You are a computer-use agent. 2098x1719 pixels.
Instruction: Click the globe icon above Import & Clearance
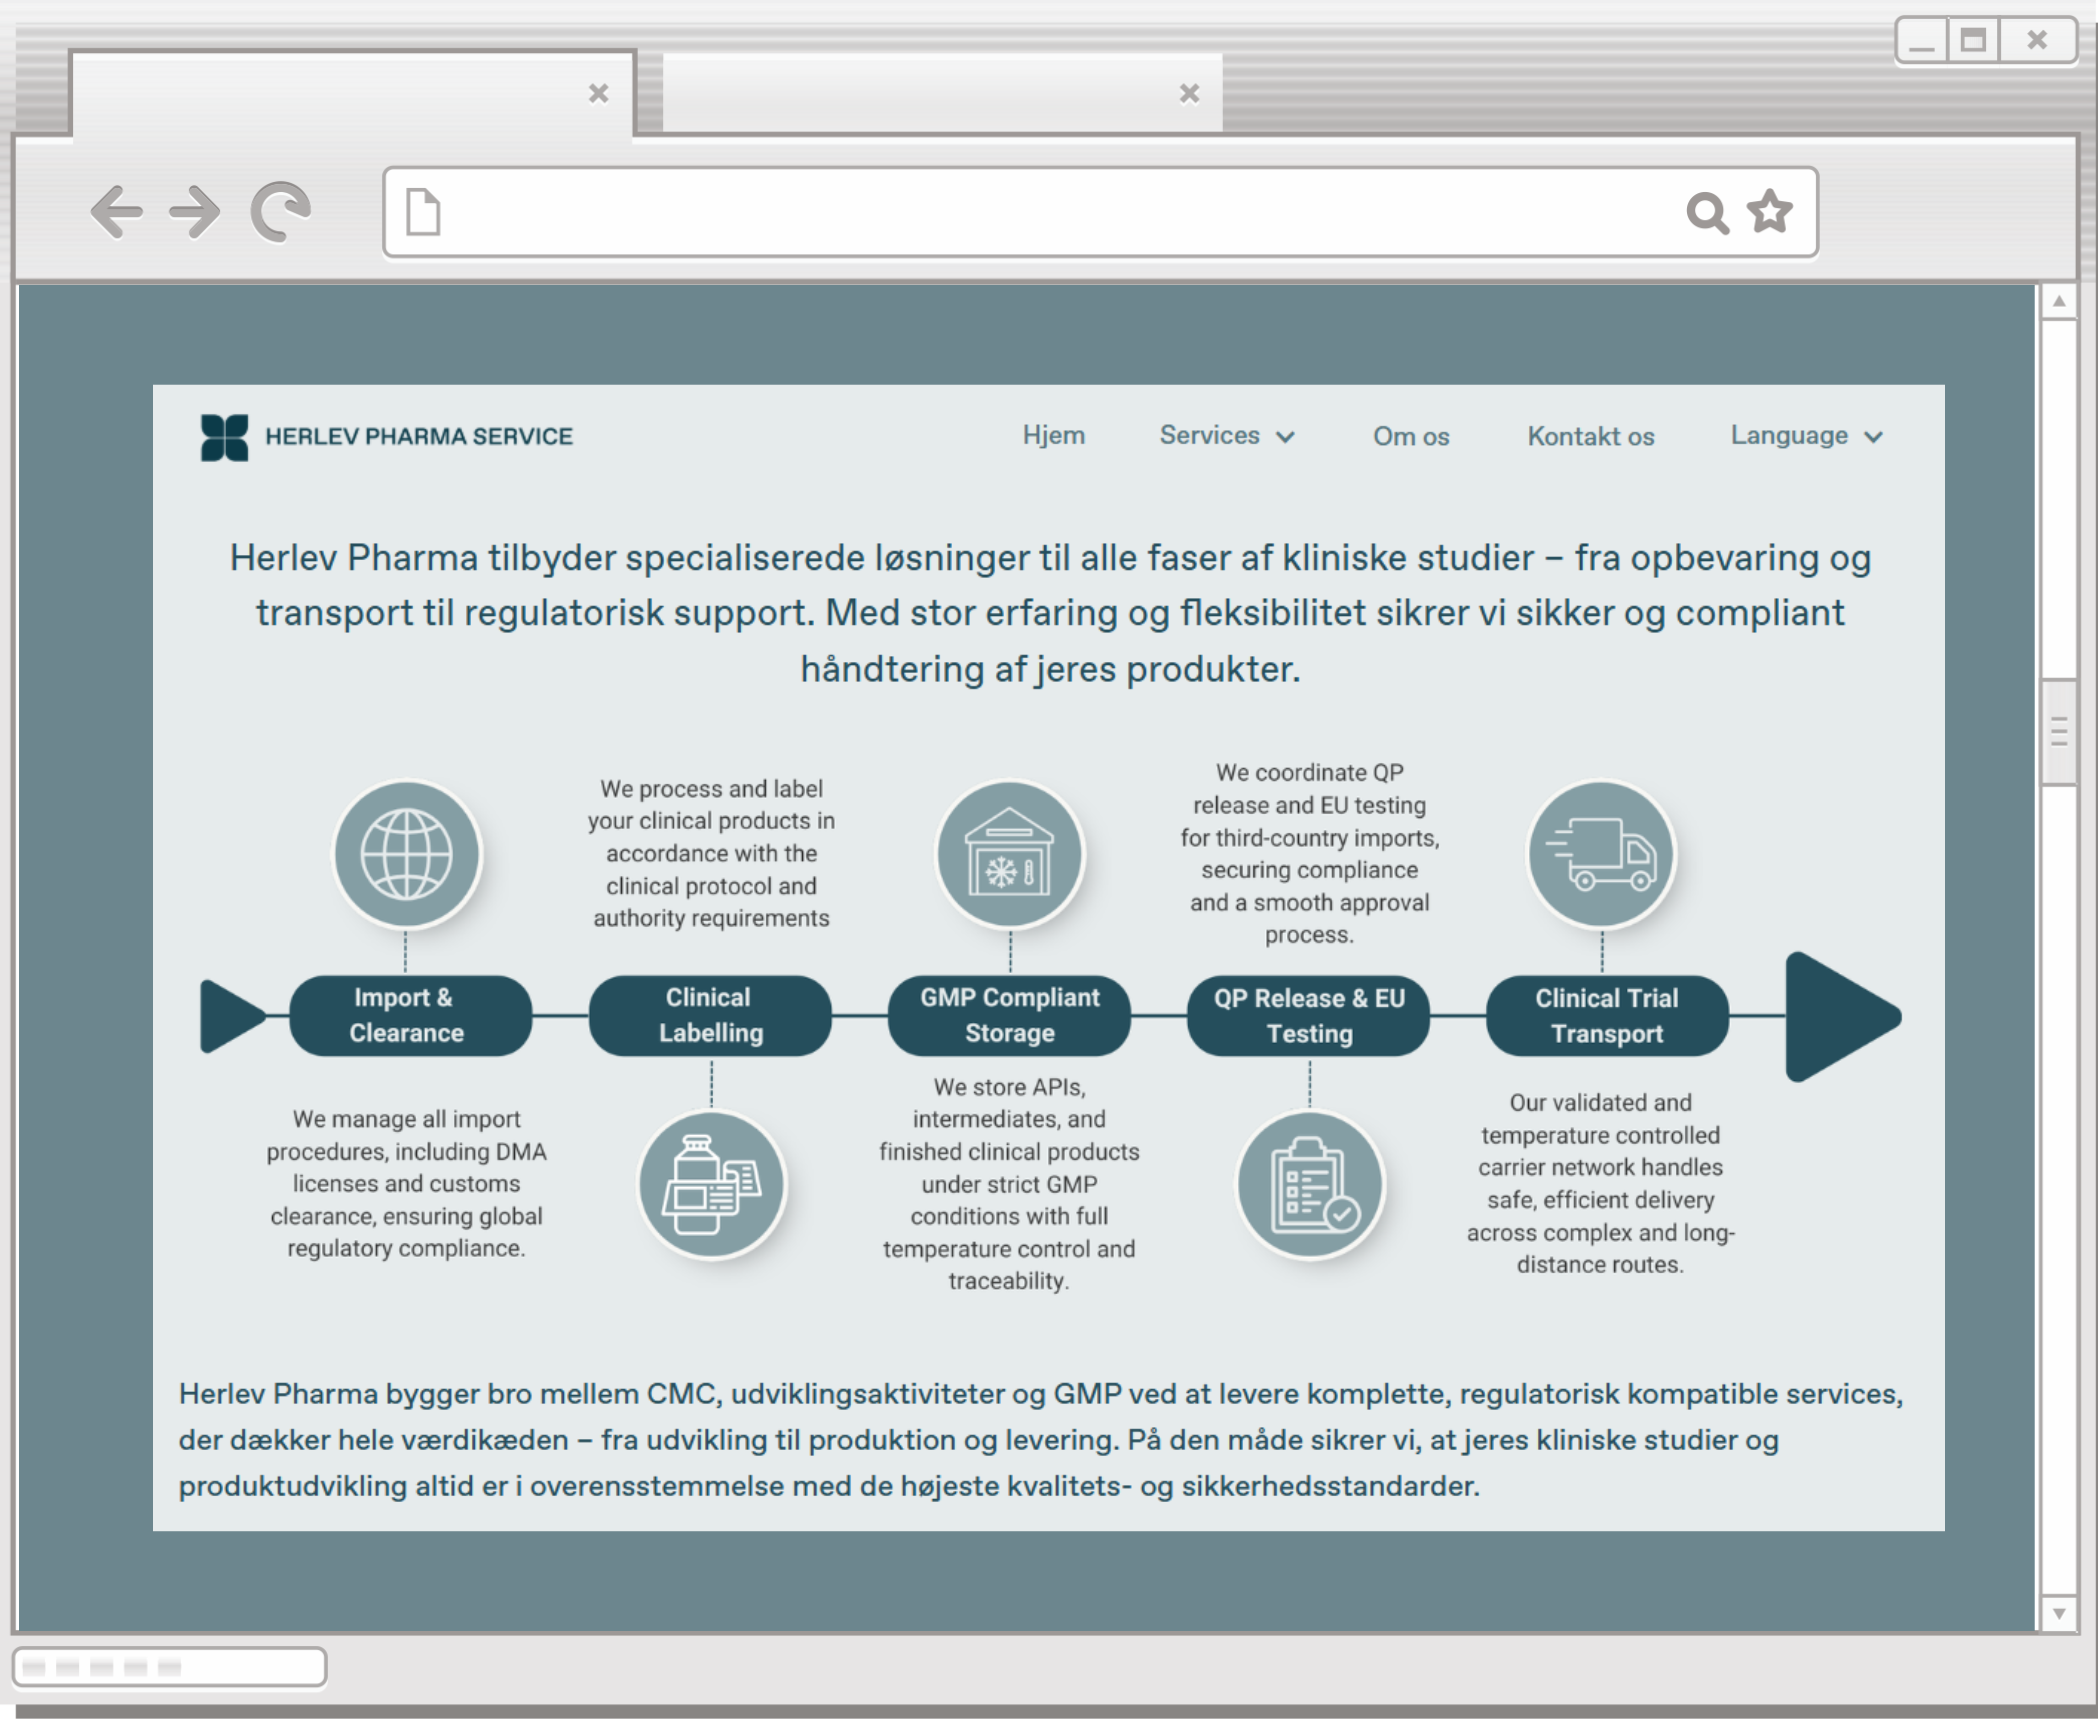406,855
